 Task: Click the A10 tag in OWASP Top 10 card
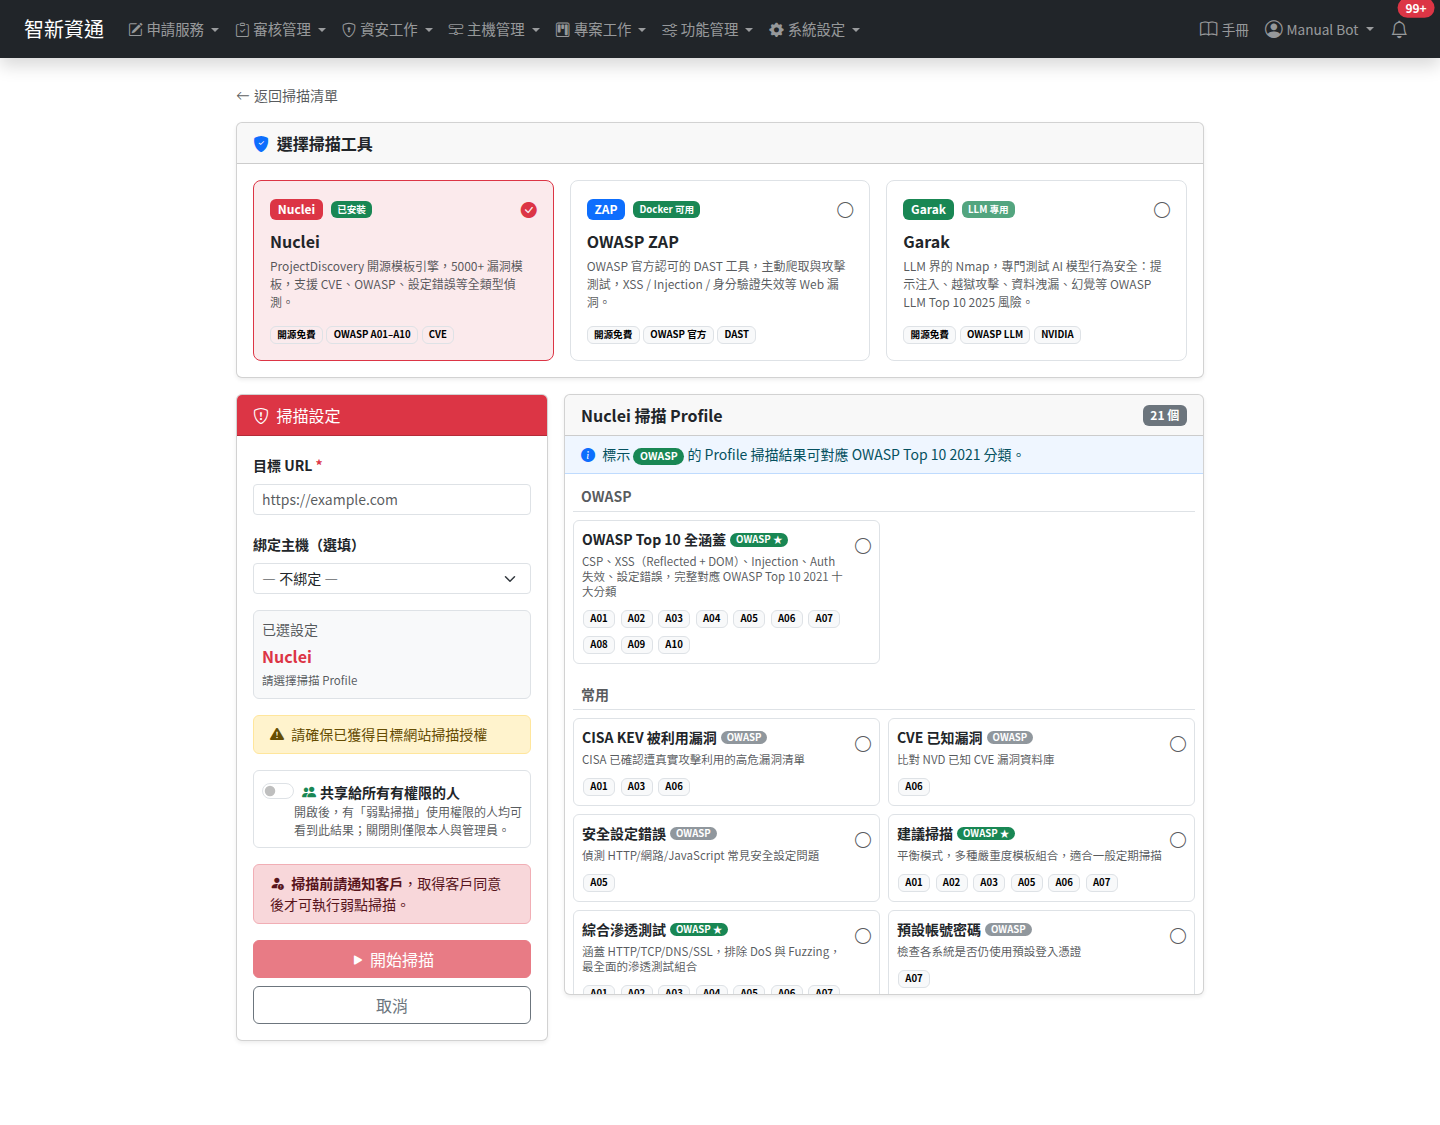click(x=674, y=644)
